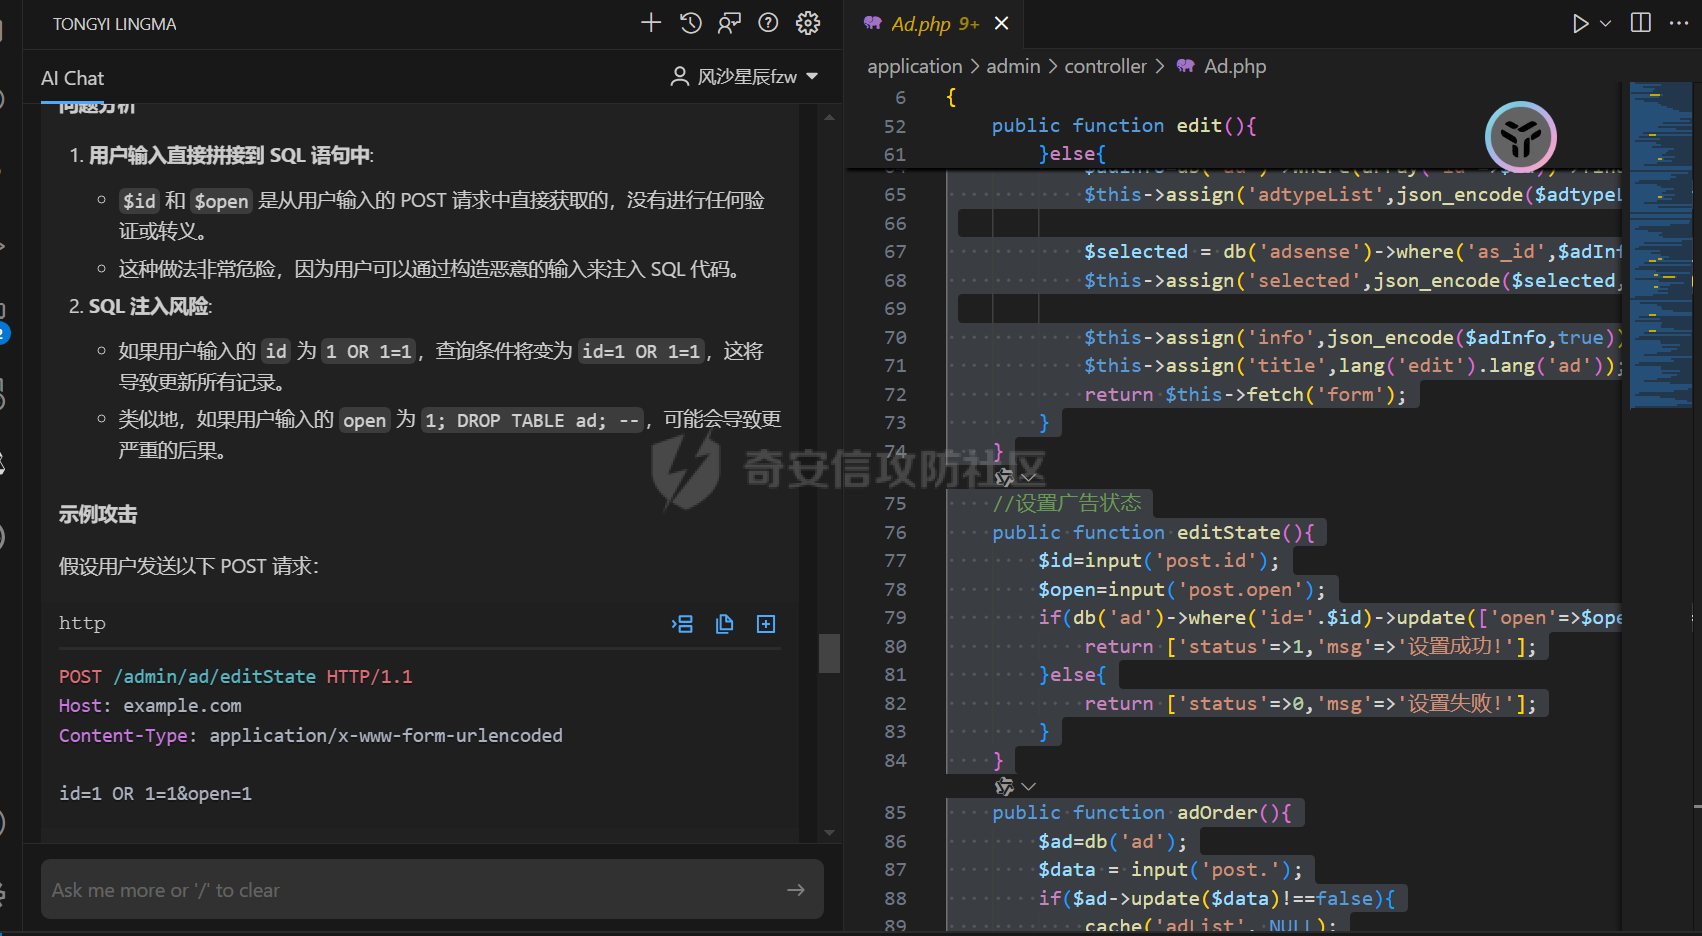1702x936 pixels.
Task: Open Tongyi Lingma settings gear
Action: pos(808,23)
